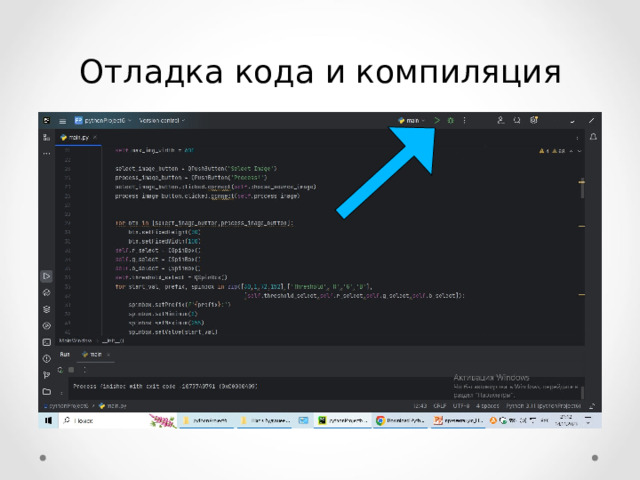
Task: Open the Terminal sidebar icon
Action: click(47, 342)
